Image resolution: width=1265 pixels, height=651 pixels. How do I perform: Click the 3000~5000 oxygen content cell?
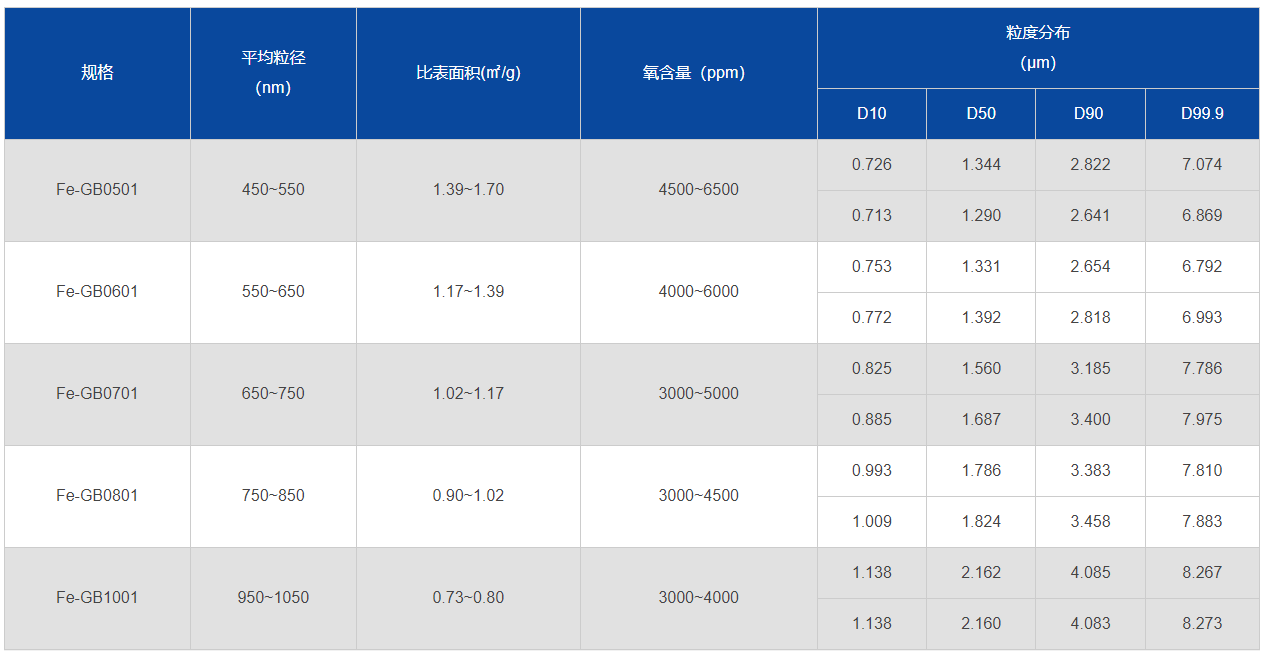(698, 394)
